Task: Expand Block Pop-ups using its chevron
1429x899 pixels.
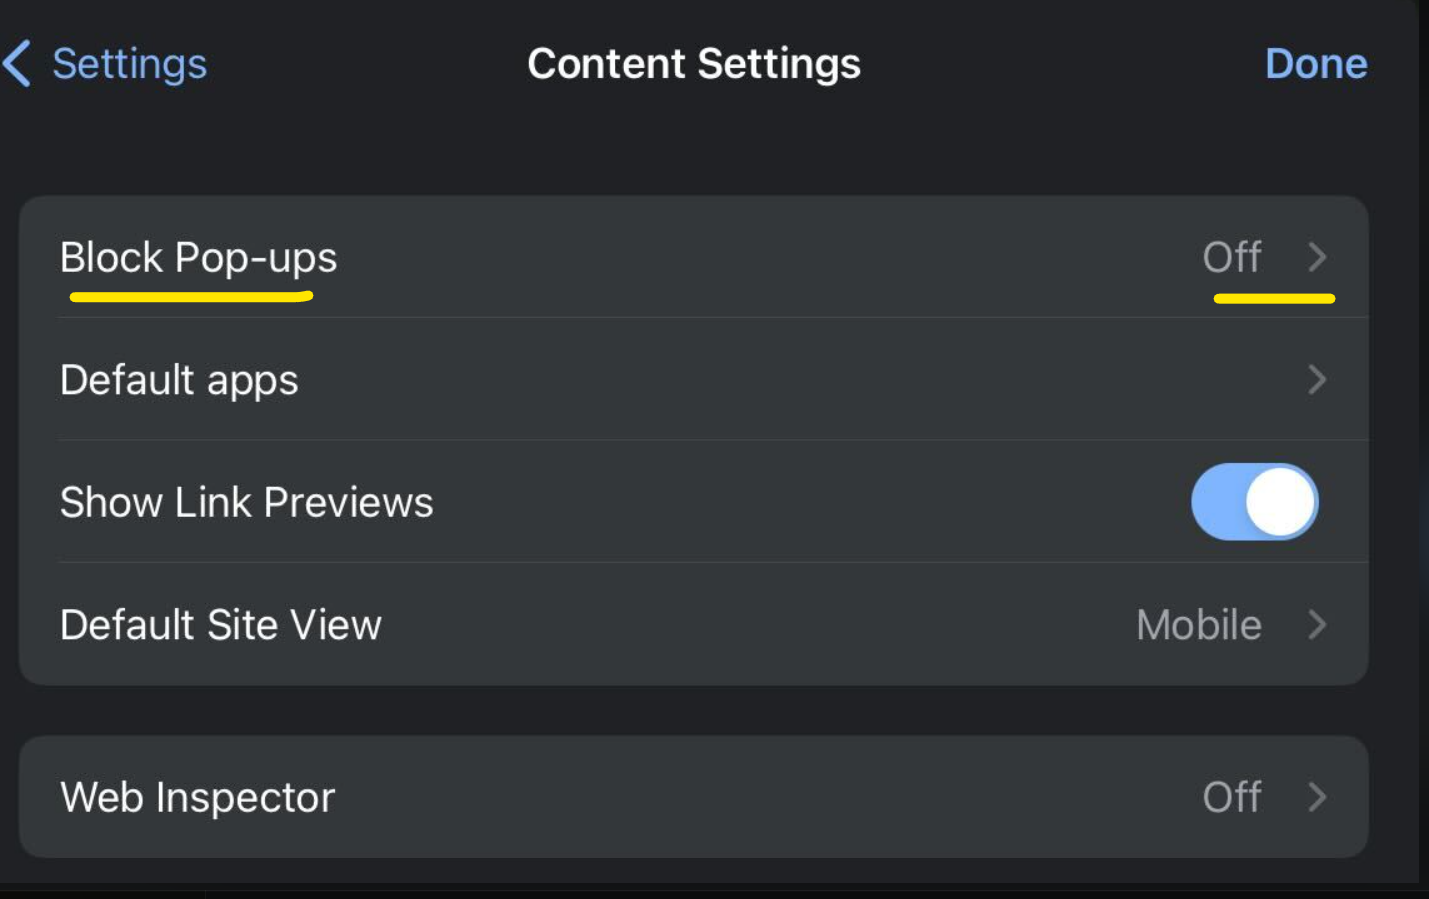Action: click(1317, 257)
